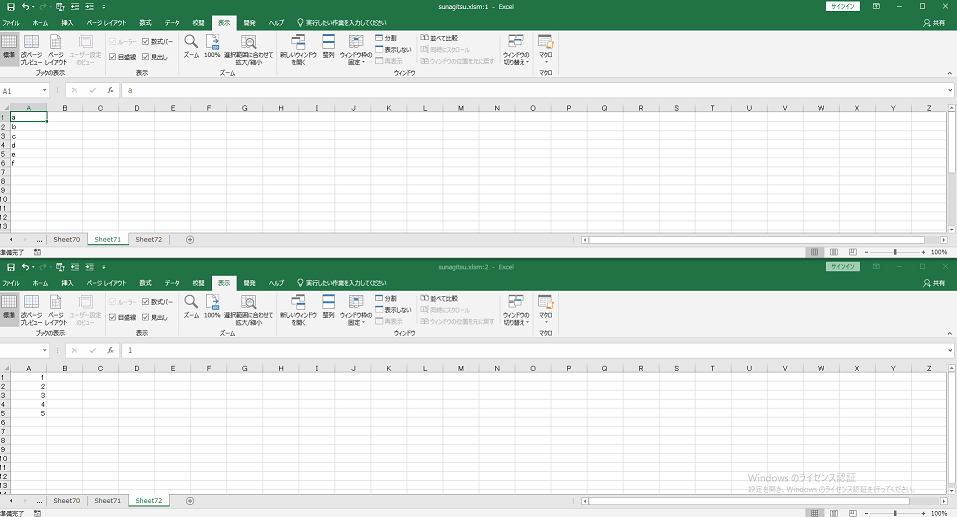Click Save icon in bottom window title bar

tap(10, 267)
